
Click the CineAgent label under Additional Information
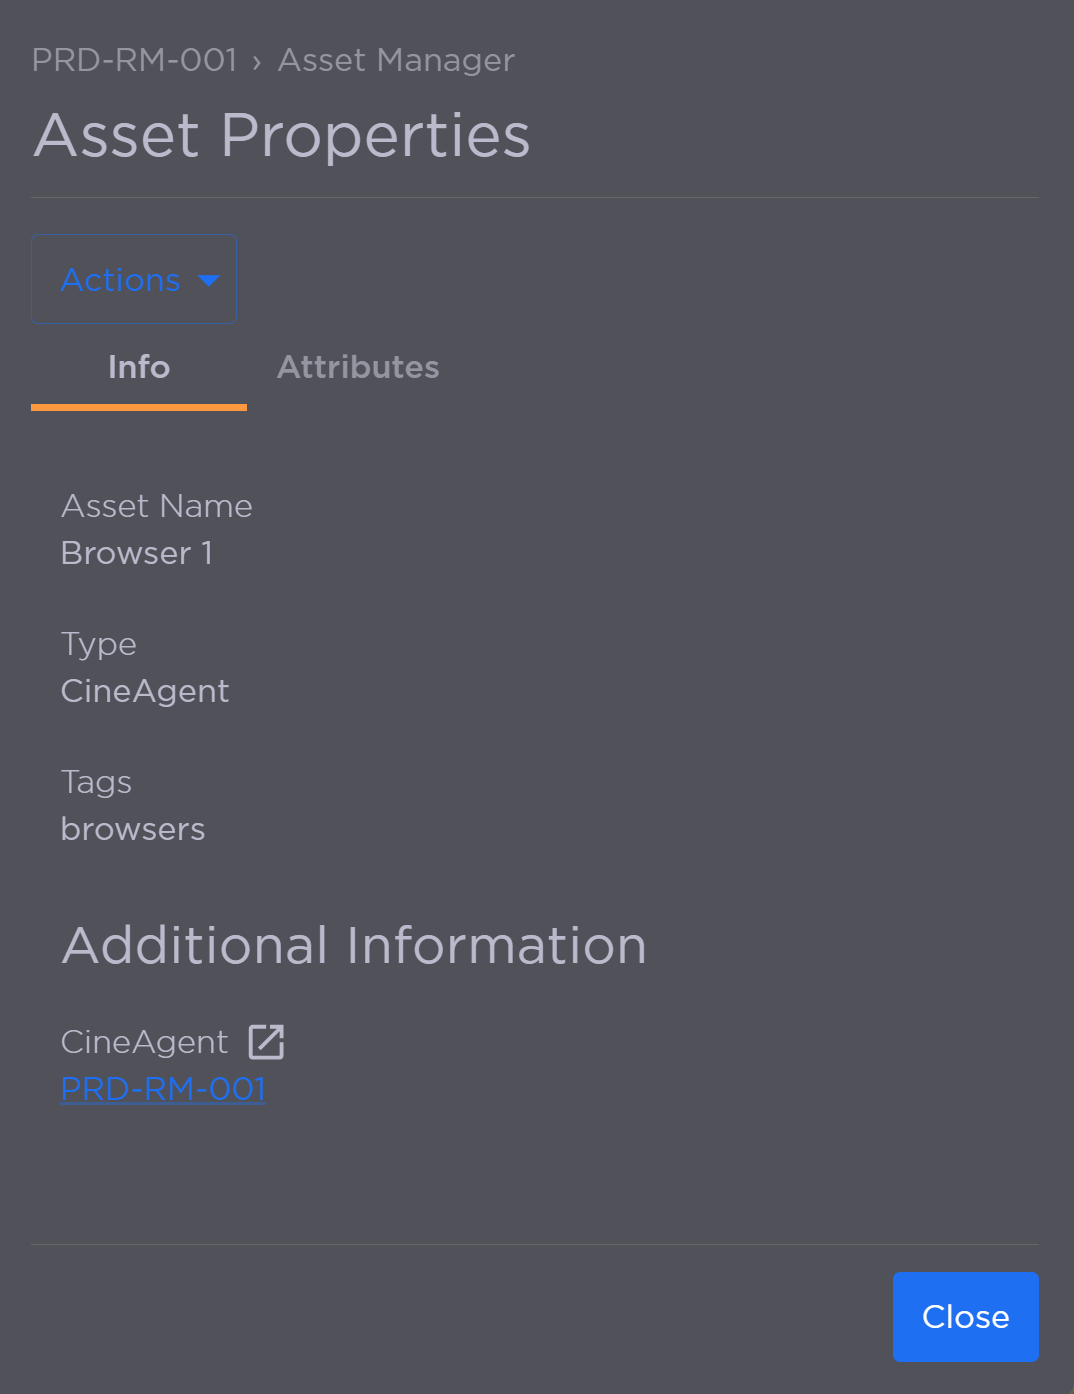tap(143, 1042)
